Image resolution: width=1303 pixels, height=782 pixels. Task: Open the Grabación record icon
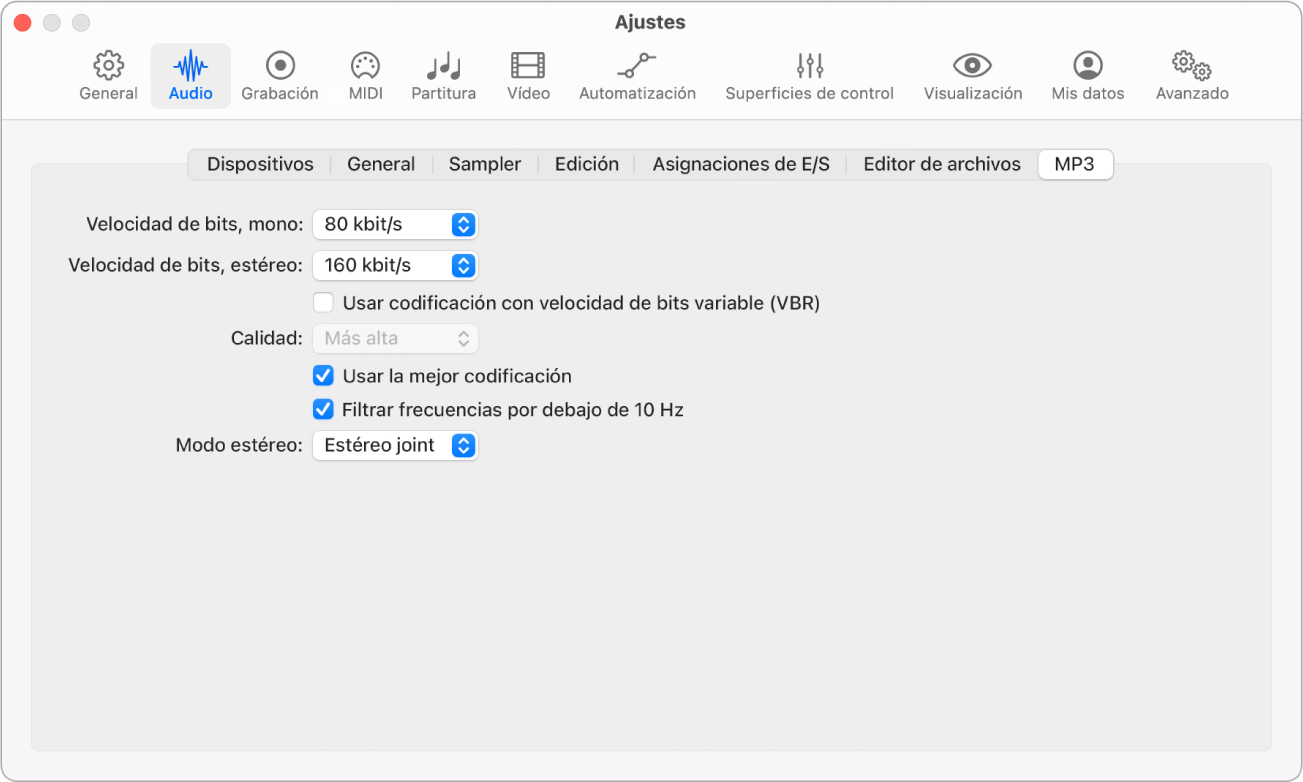(x=280, y=66)
